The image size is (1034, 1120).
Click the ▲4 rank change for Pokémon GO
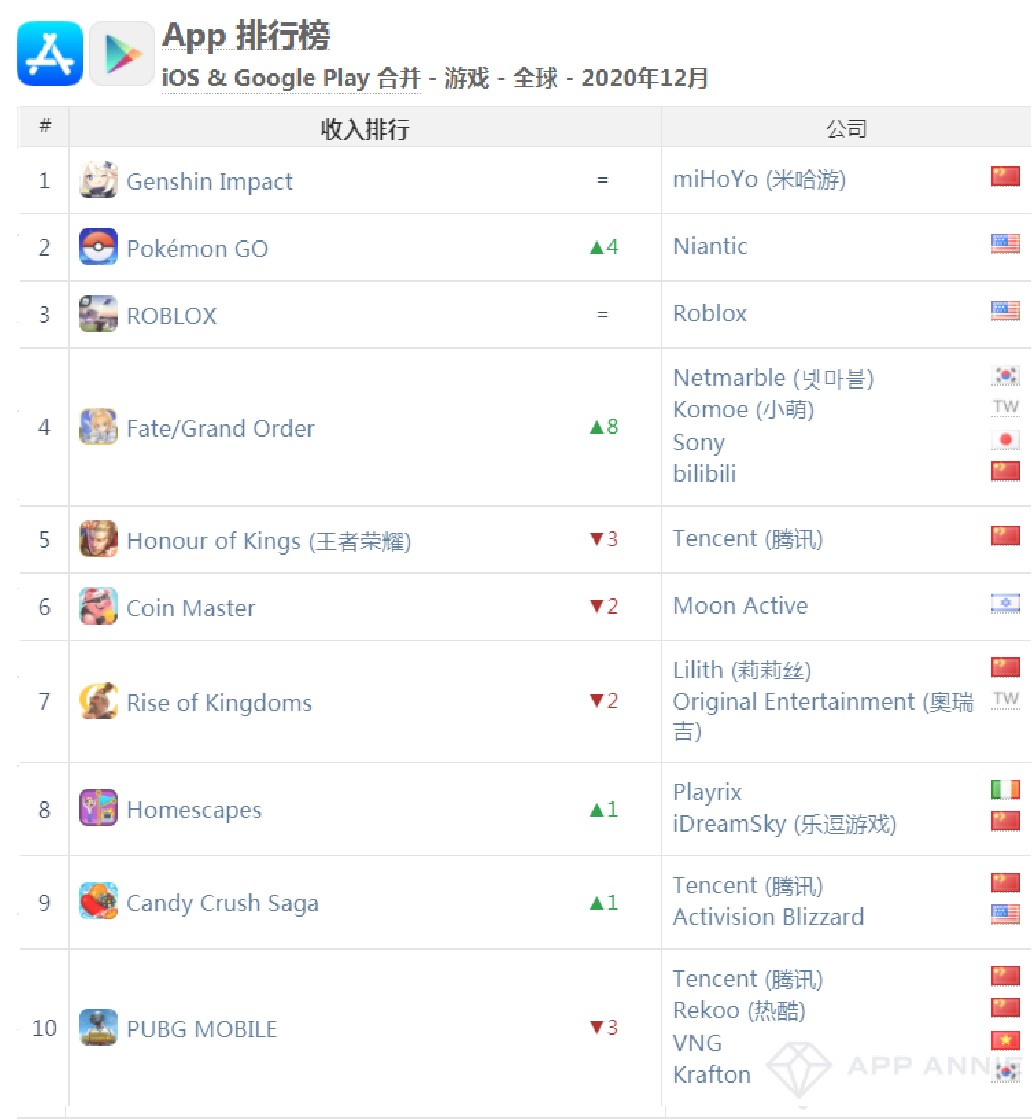pos(604,247)
